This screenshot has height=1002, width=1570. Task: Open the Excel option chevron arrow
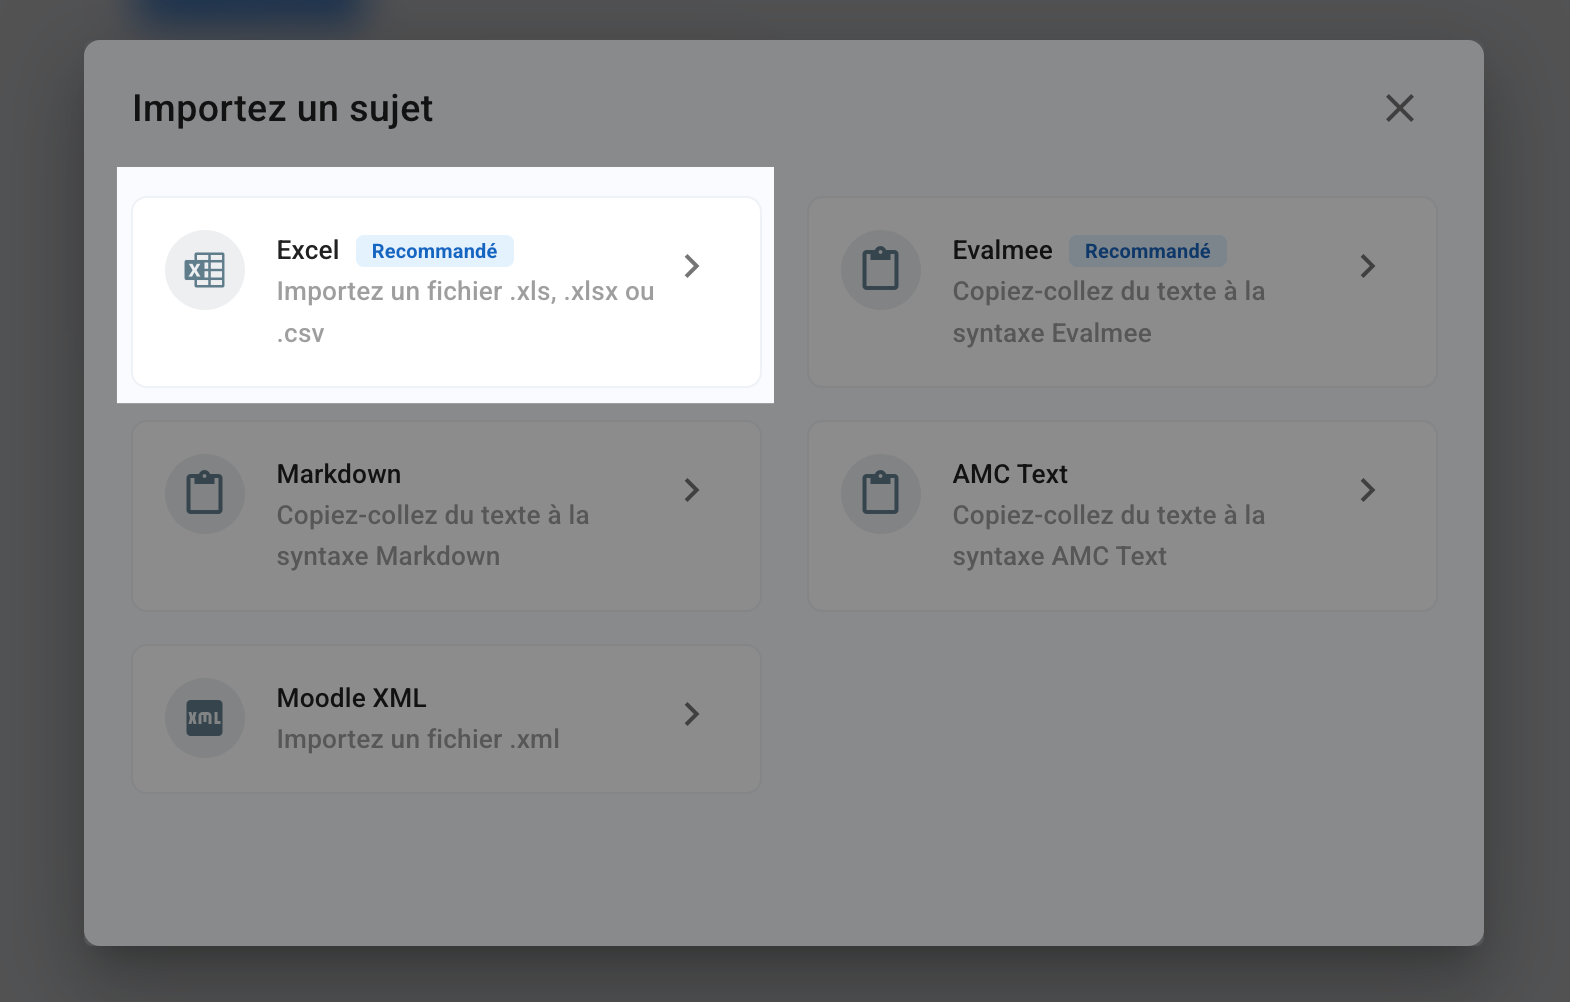point(692,266)
